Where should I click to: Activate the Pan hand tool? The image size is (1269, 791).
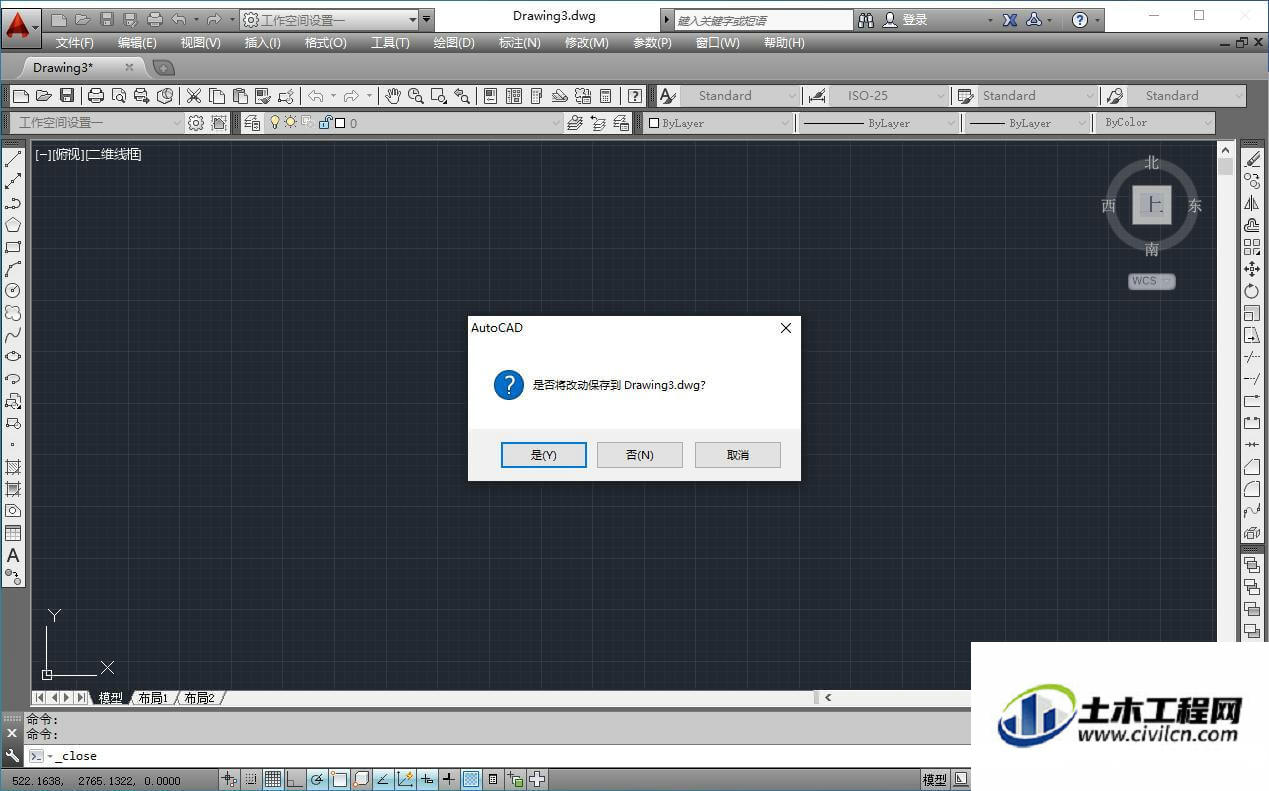(x=393, y=96)
